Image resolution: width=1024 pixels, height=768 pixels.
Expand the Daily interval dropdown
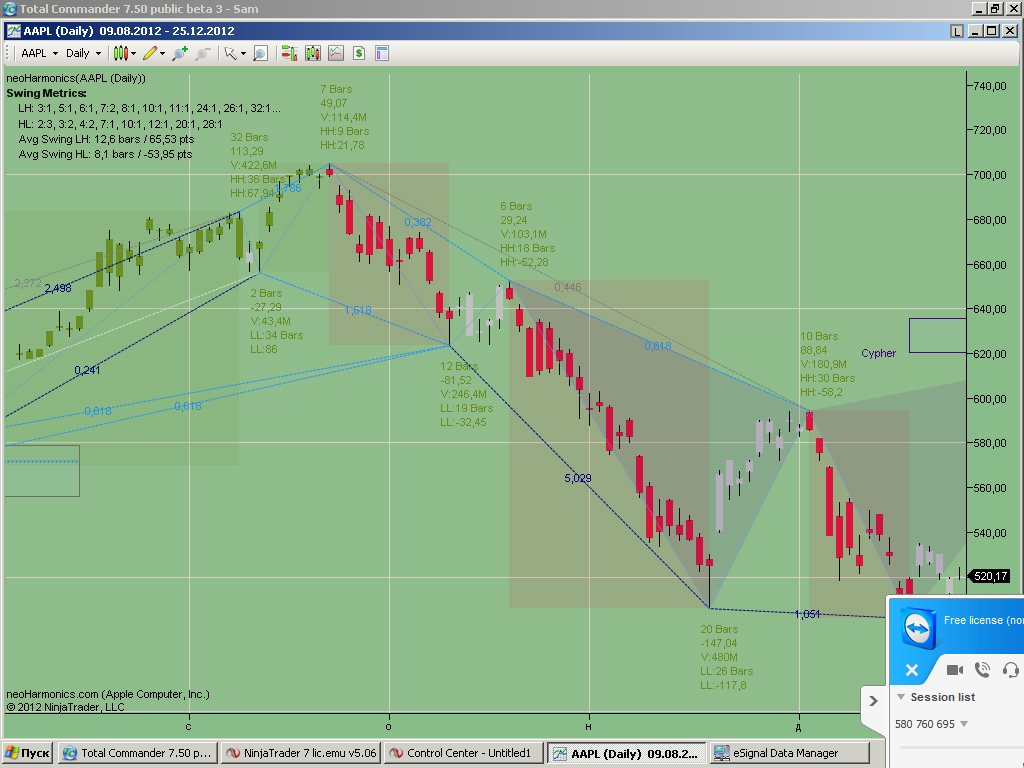(x=84, y=53)
